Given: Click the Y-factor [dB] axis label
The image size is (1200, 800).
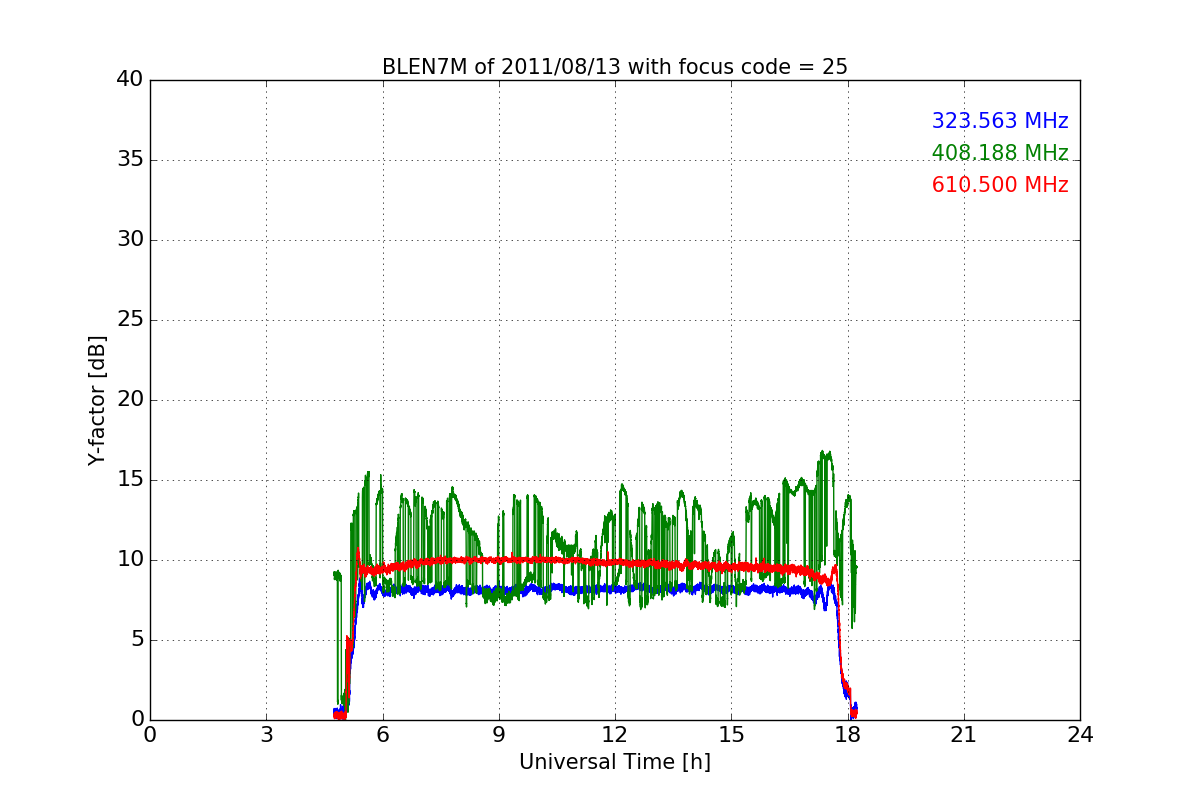Looking at the screenshot, I should [x=96, y=400].
